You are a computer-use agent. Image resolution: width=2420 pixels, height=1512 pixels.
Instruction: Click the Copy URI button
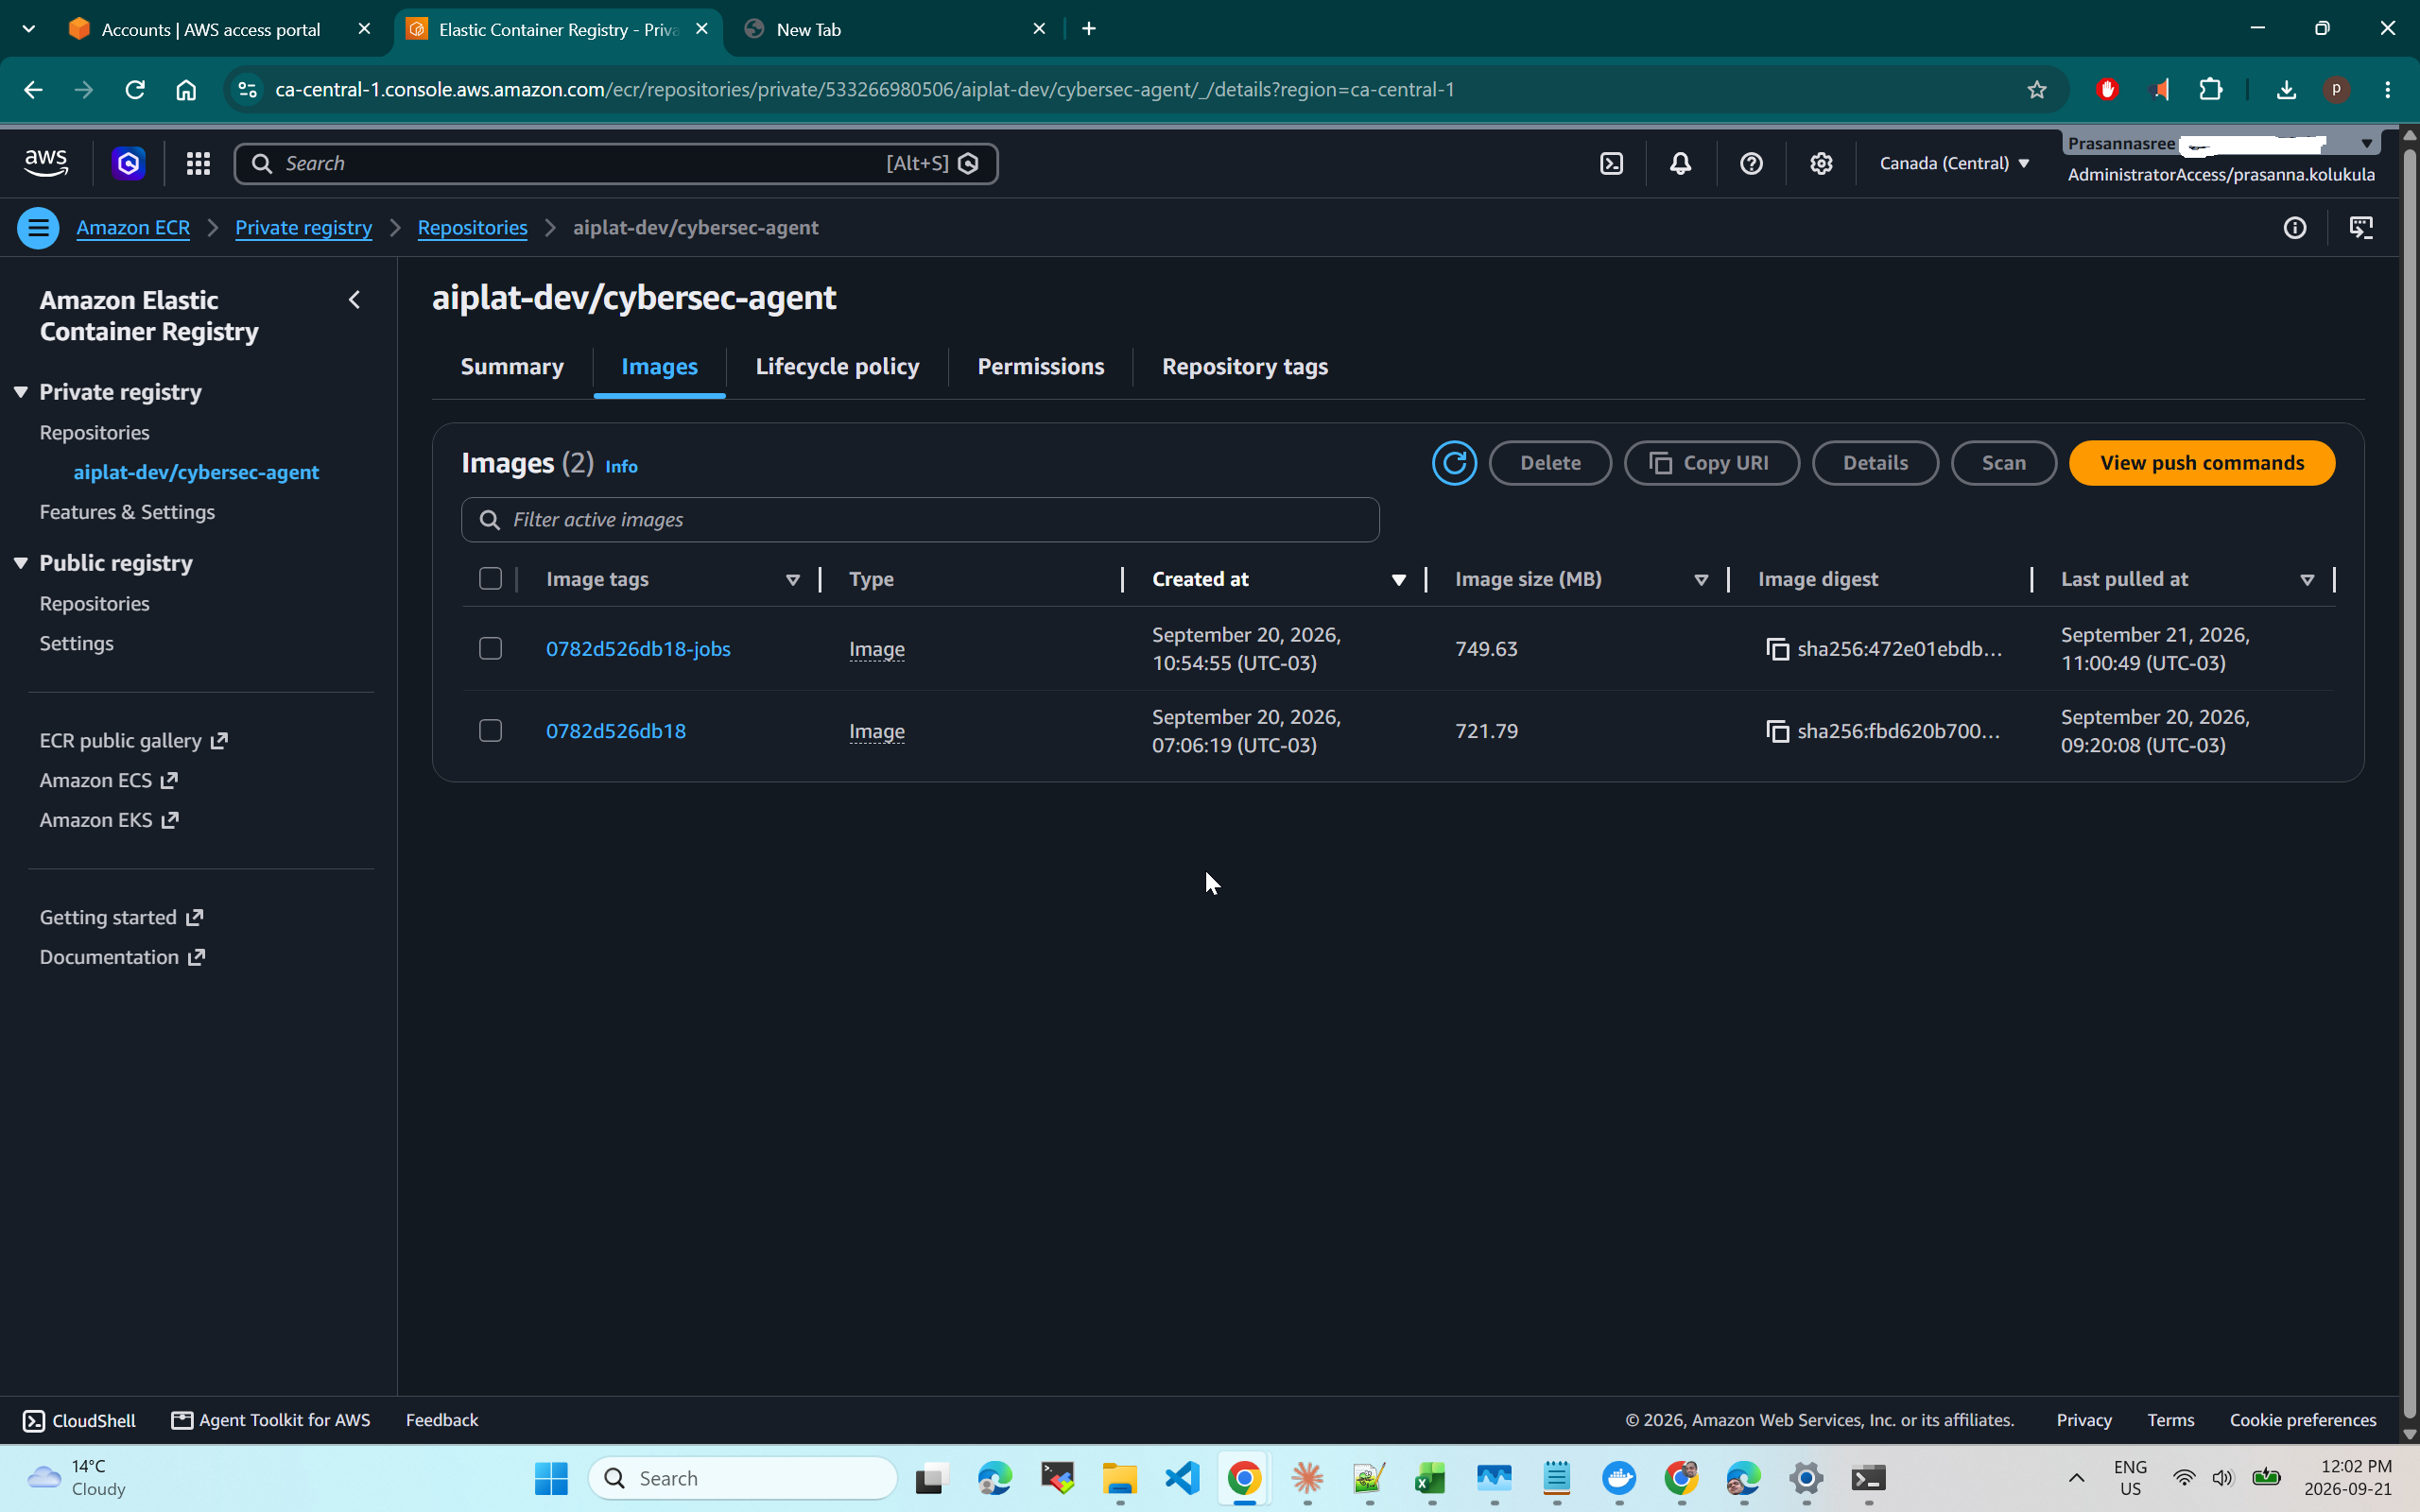pos(1711,463)
